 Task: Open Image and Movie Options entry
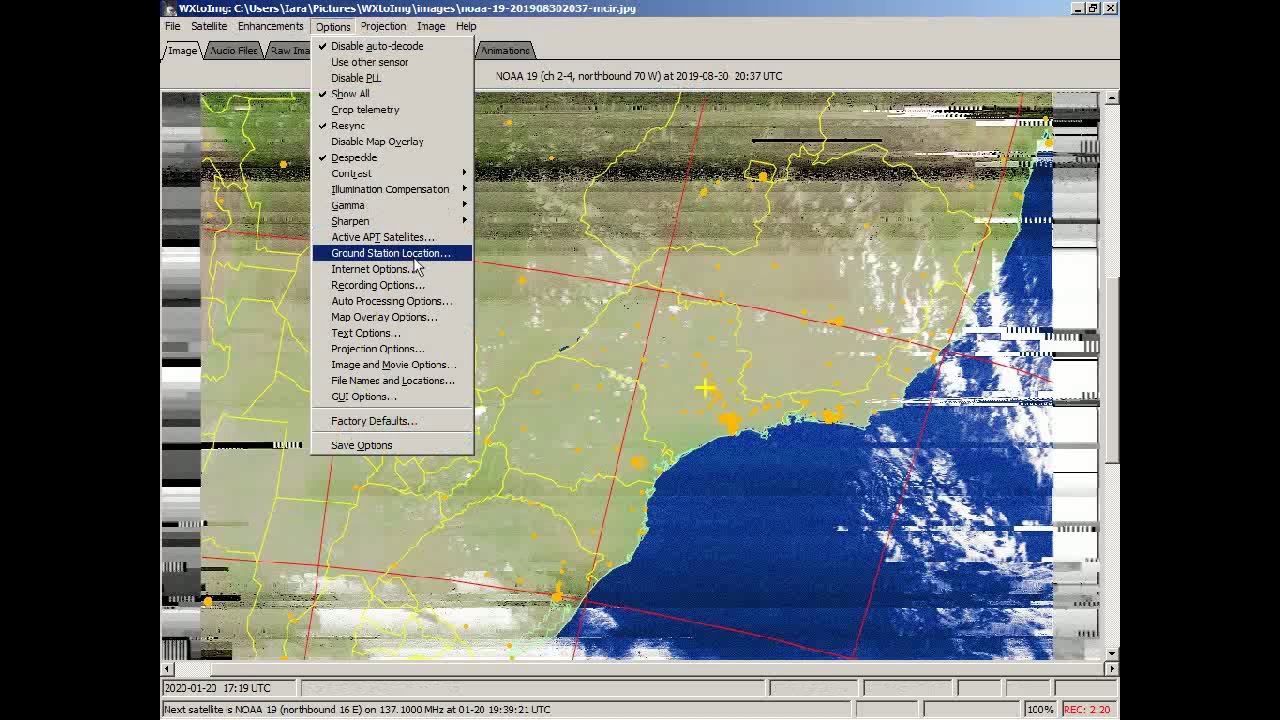tap(392, 365)
